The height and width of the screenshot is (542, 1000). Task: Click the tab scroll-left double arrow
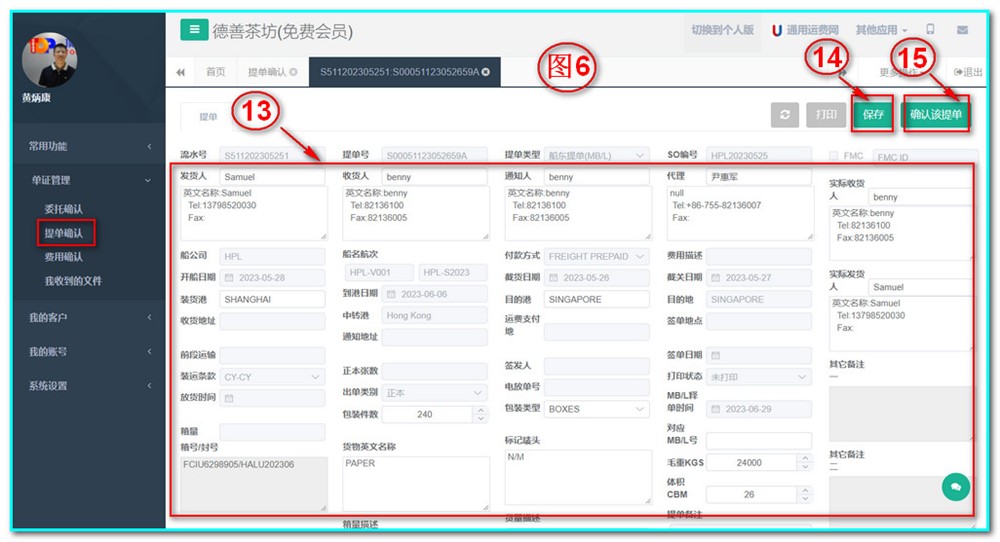[180, 72]
